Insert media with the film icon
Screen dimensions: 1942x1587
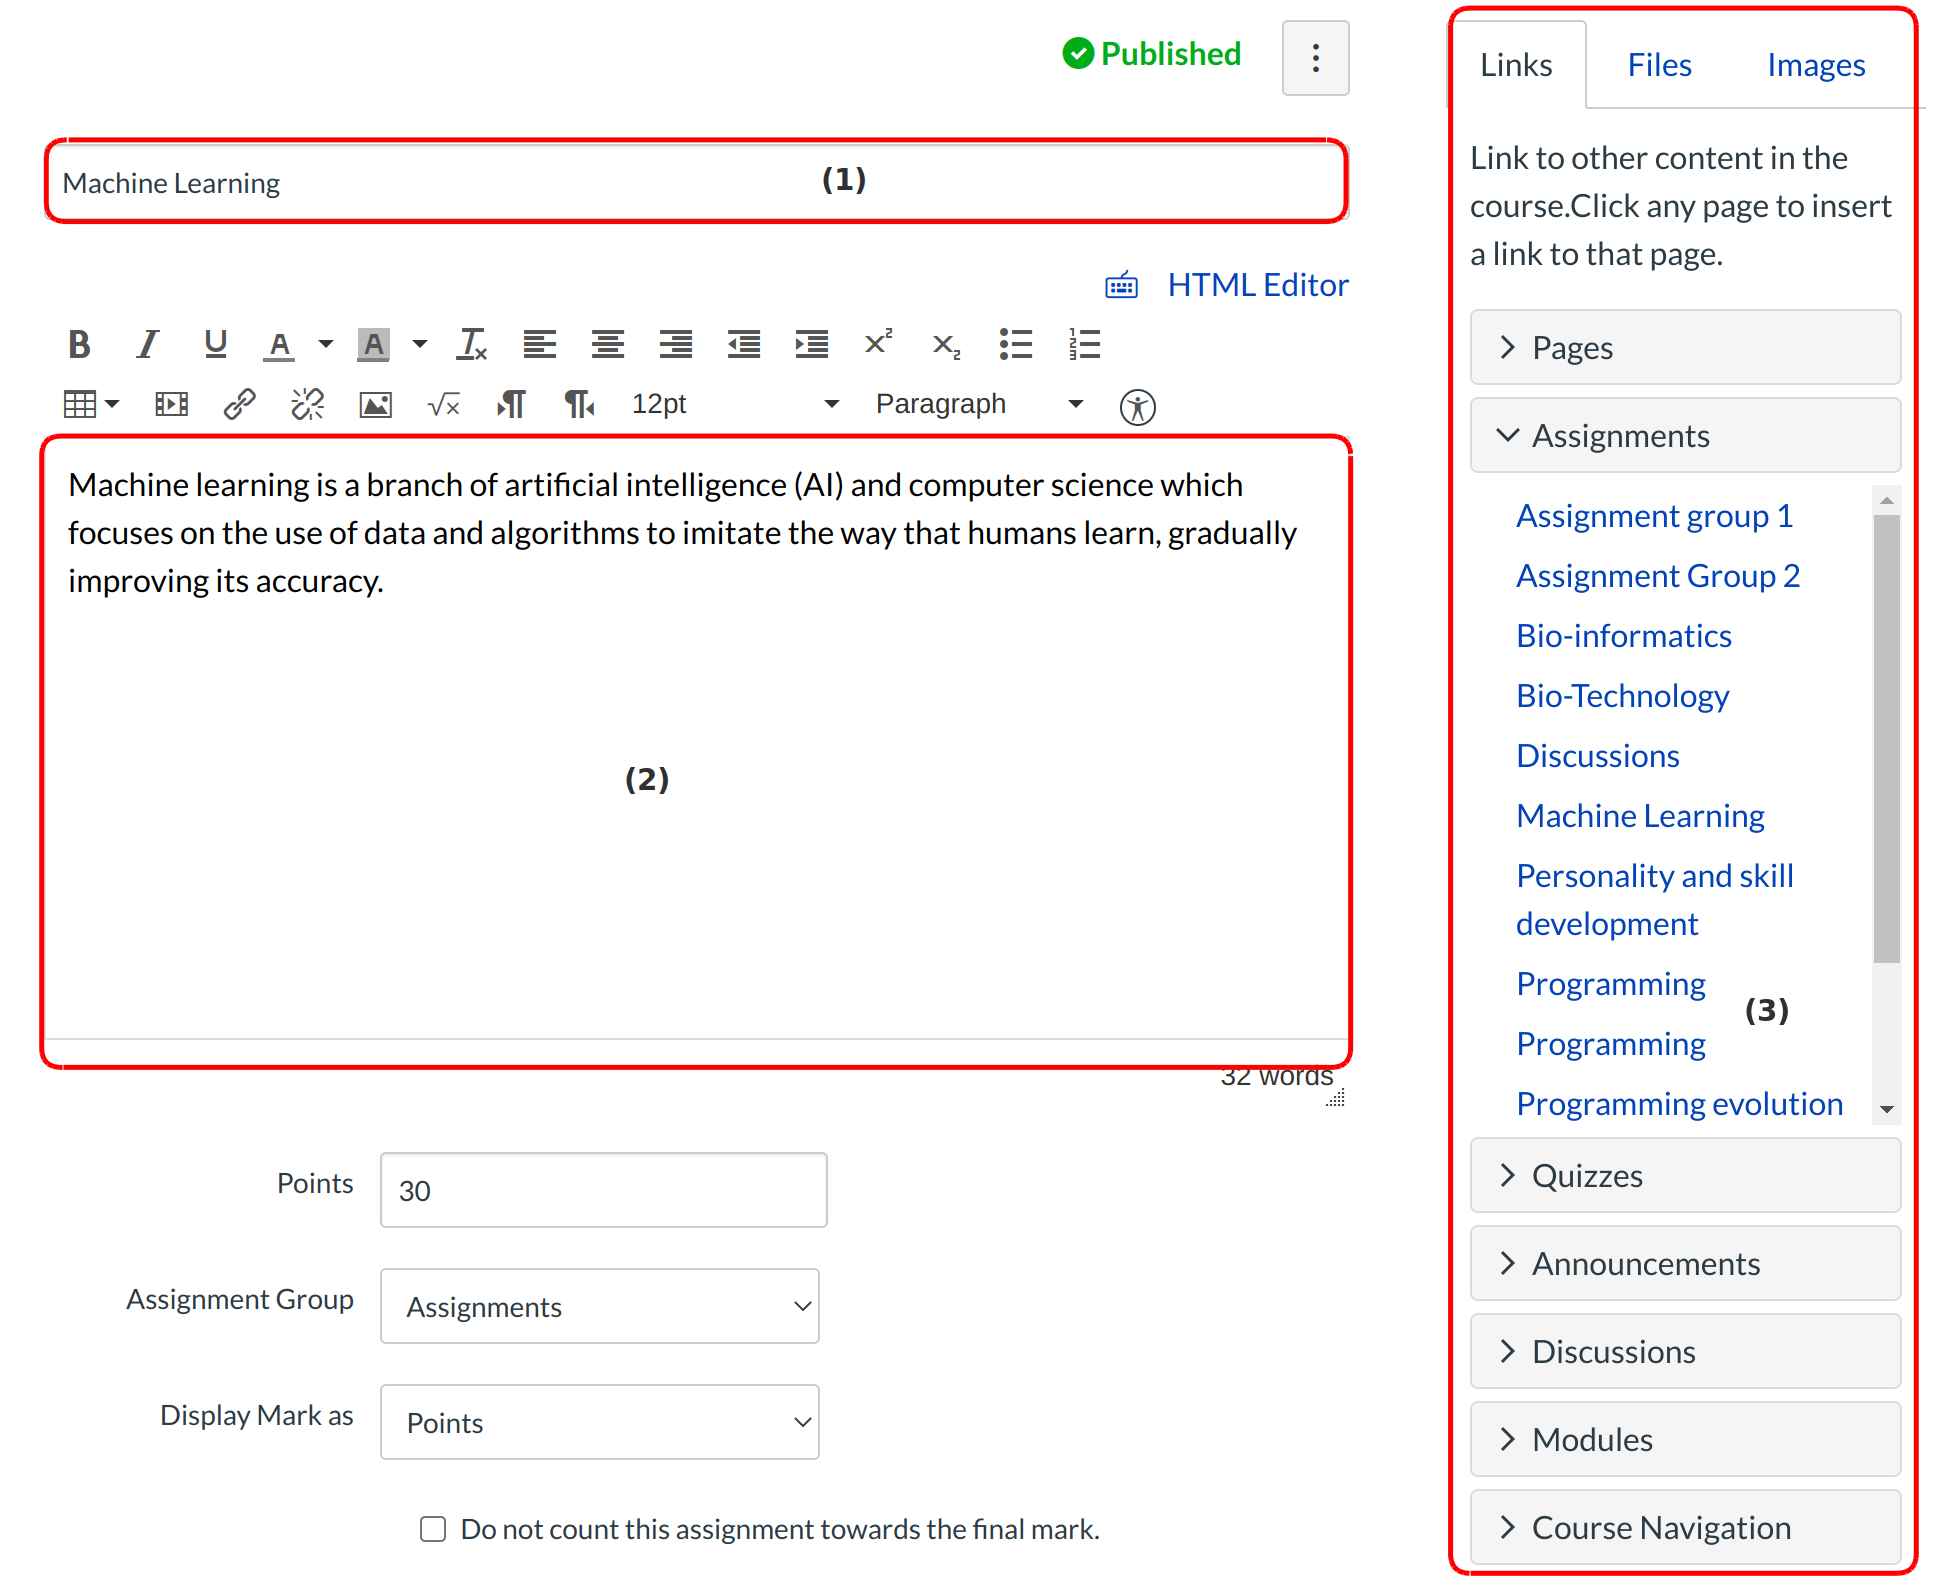tap(171, 404)
